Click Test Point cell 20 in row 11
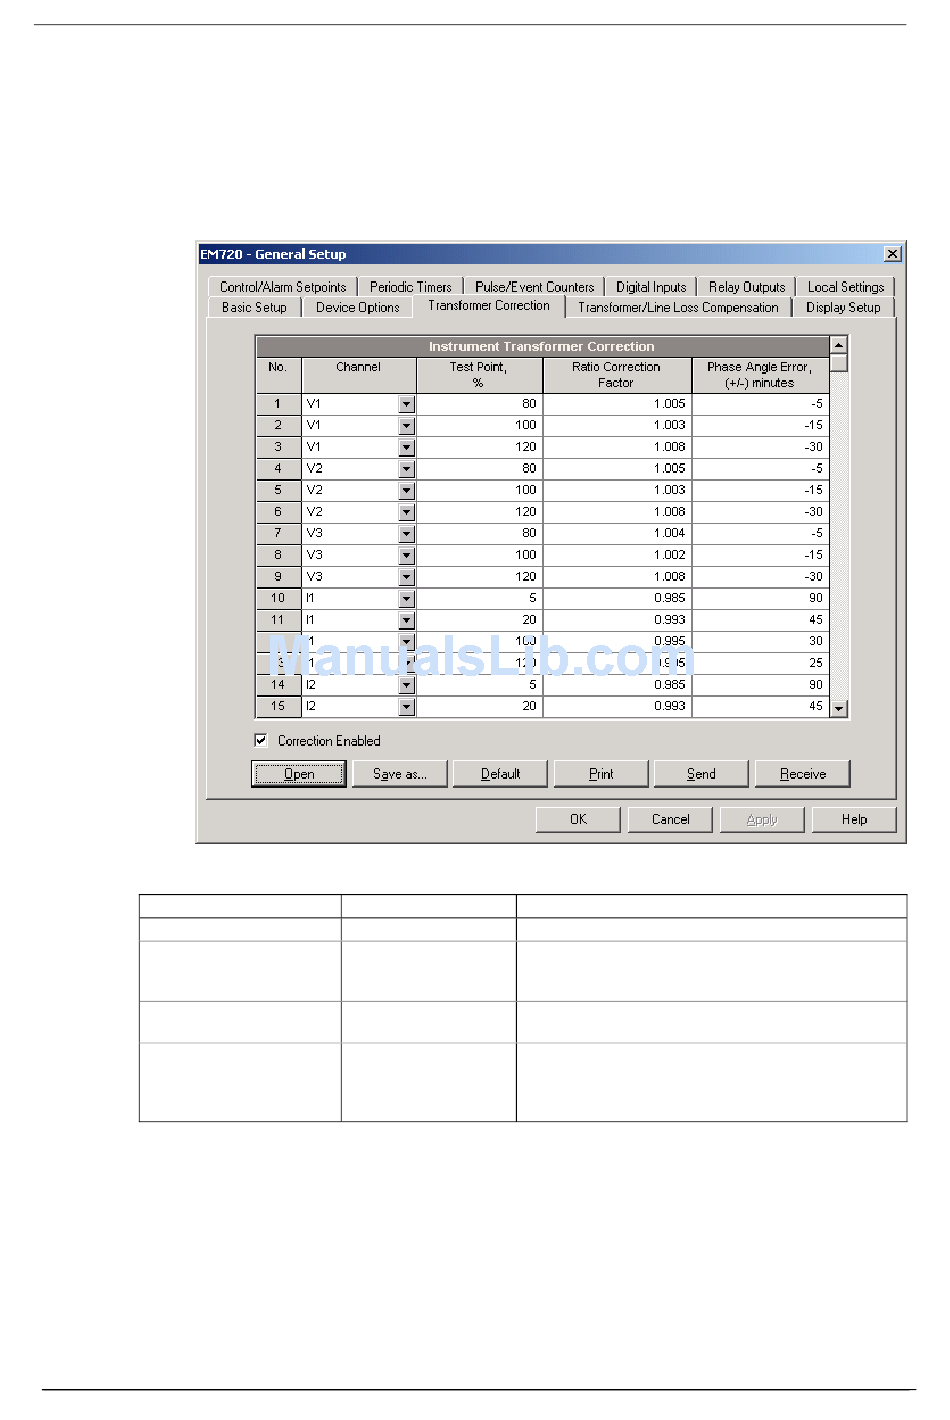This screenshot has height=1420, width=950. [x=479, y=620]
